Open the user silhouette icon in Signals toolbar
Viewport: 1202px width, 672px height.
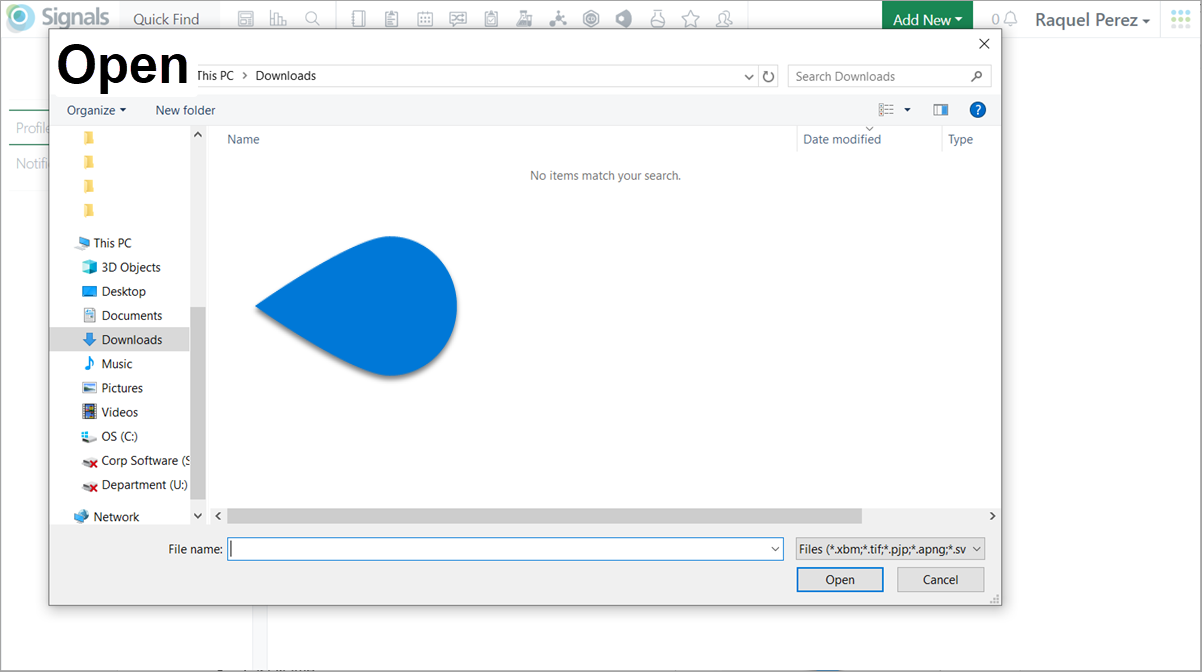(x=724, y=19)
